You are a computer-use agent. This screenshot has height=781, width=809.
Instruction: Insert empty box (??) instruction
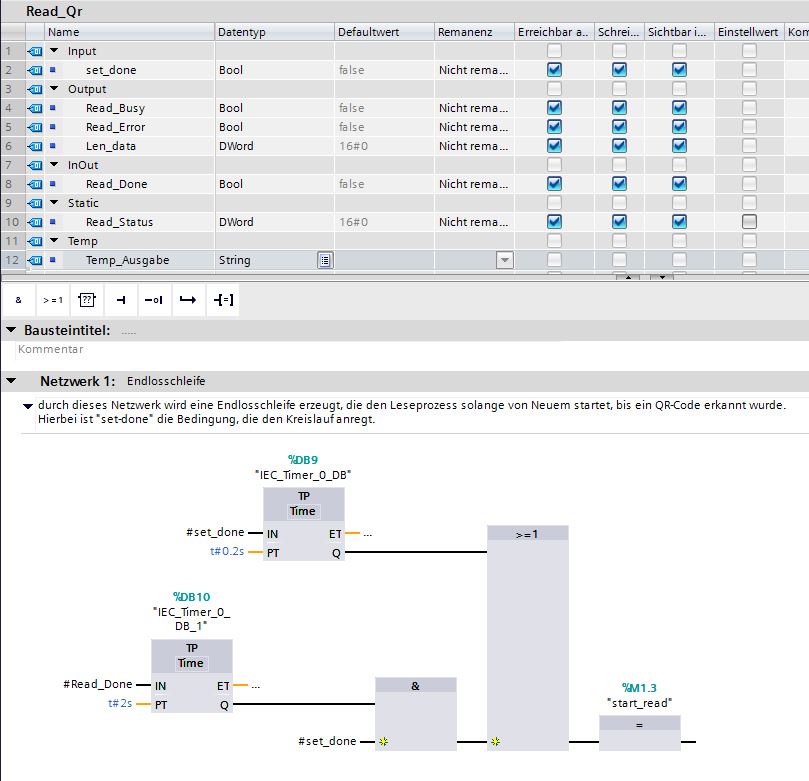86,299
